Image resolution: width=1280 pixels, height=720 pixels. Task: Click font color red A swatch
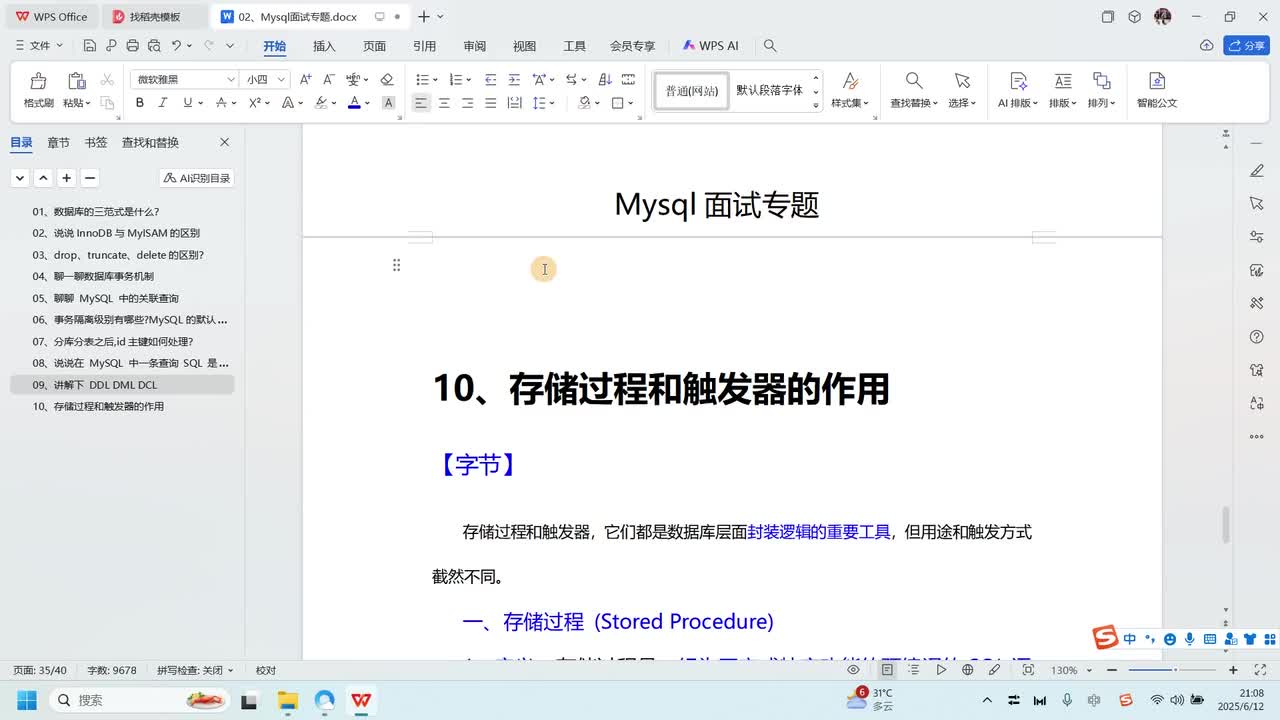coord(354,103)
